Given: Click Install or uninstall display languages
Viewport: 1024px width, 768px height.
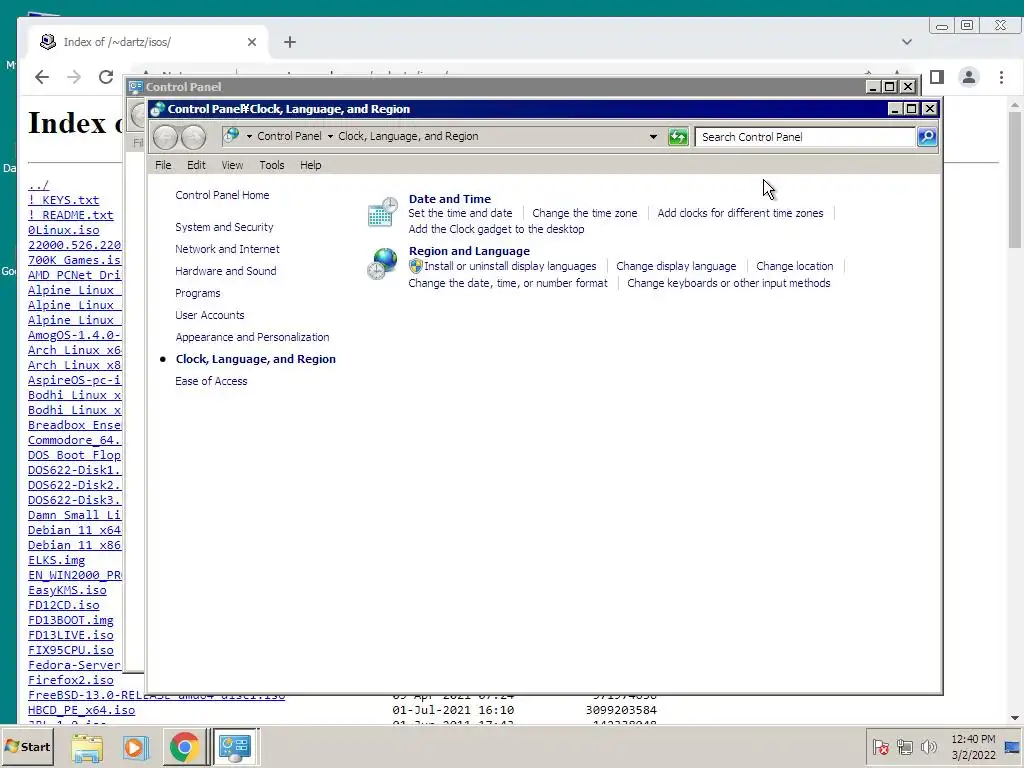Looking at the screenshot, I should (x=510, y=266).
